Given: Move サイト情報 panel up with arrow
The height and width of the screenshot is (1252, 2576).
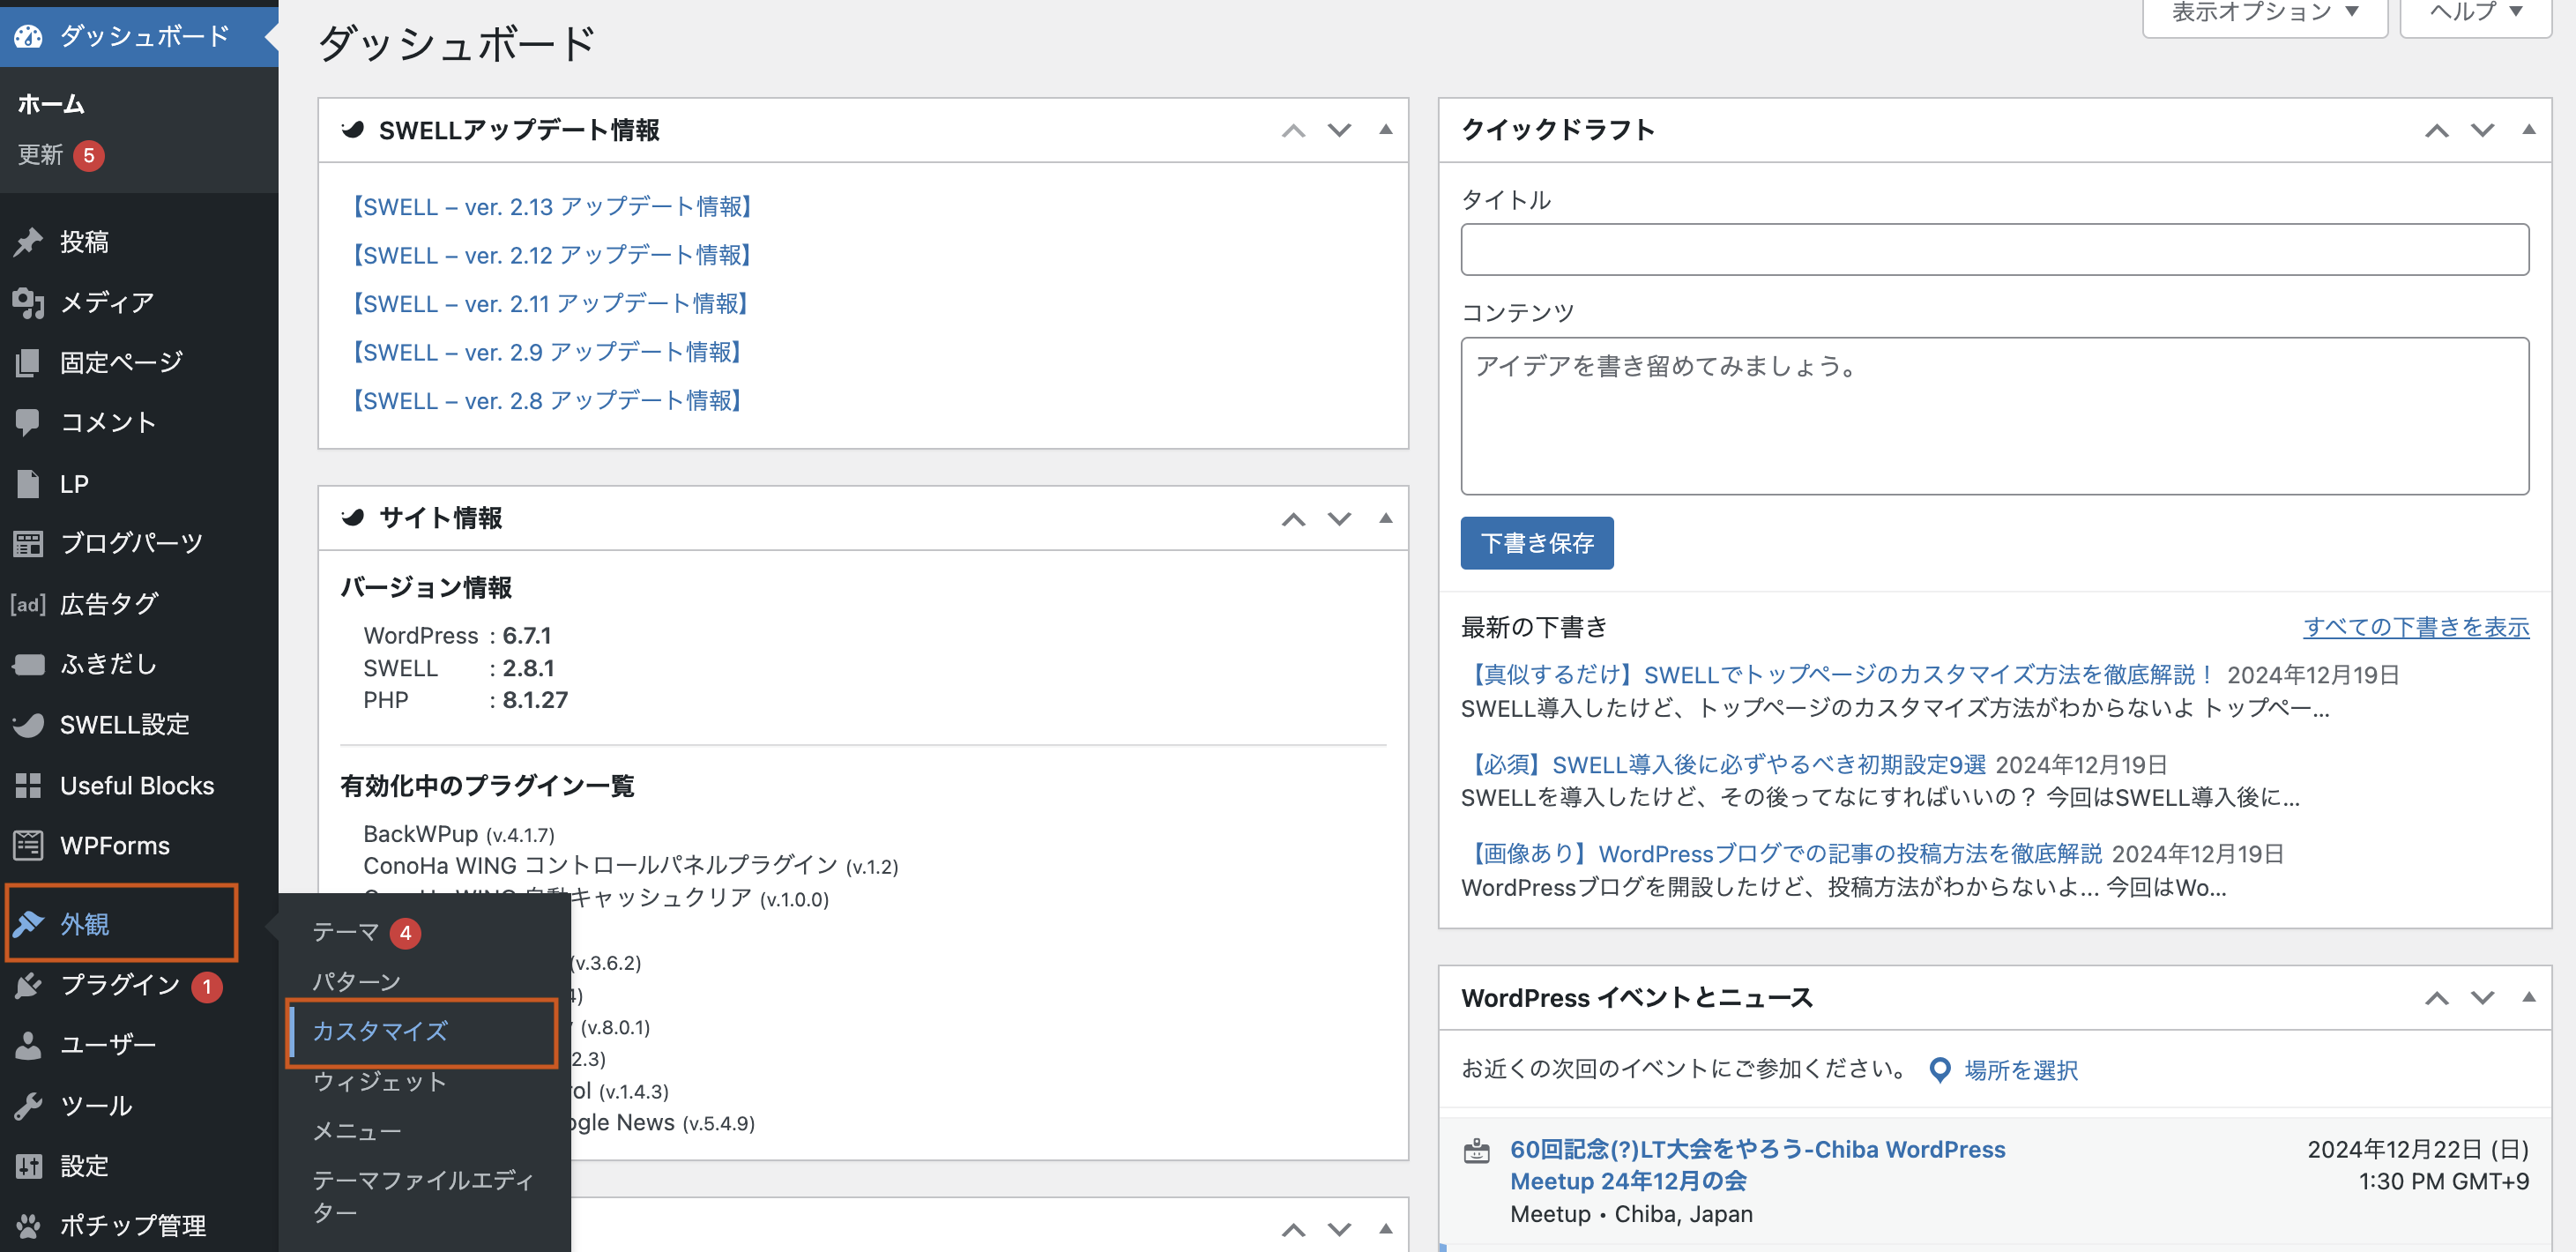Looking at the screenshot, I should click(1293, 519).
